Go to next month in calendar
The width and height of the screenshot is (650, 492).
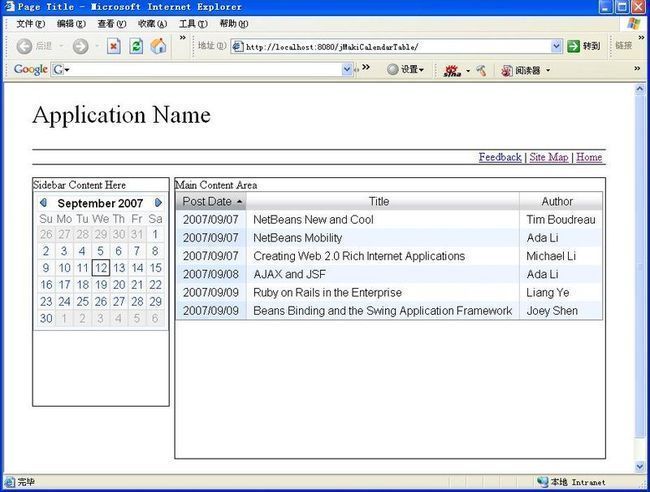point(158,202)
